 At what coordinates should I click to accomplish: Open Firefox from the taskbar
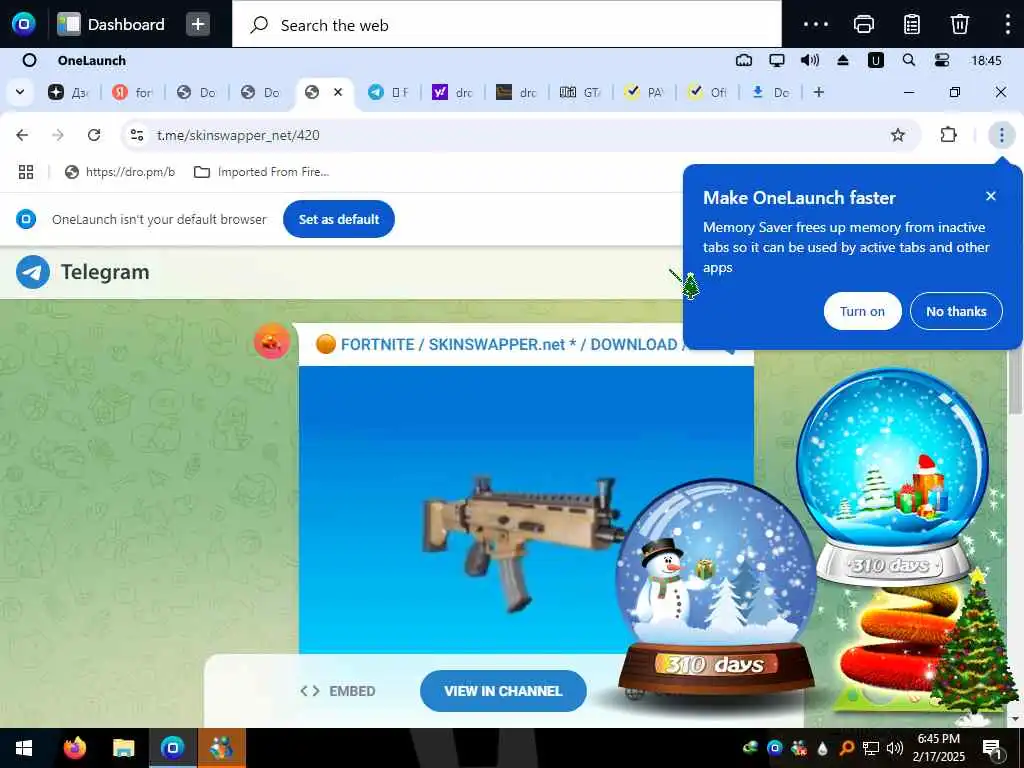[74, 748]
